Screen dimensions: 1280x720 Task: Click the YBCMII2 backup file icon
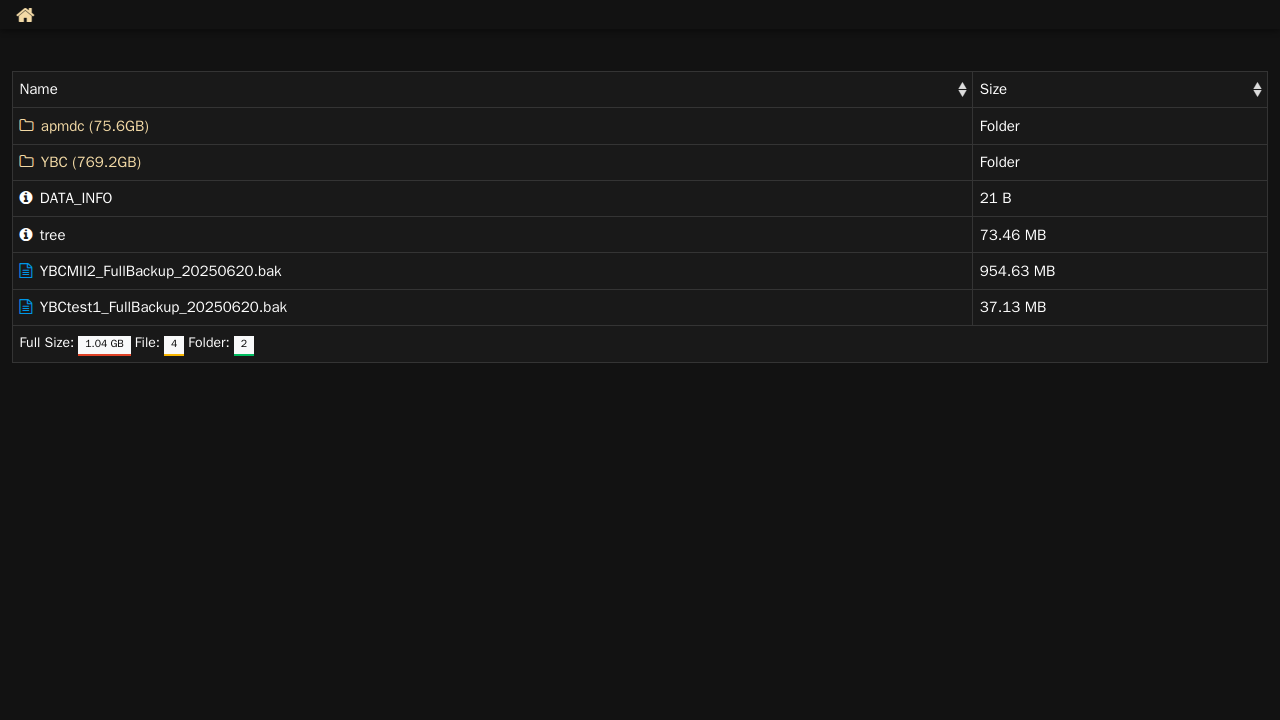[26, 271]
